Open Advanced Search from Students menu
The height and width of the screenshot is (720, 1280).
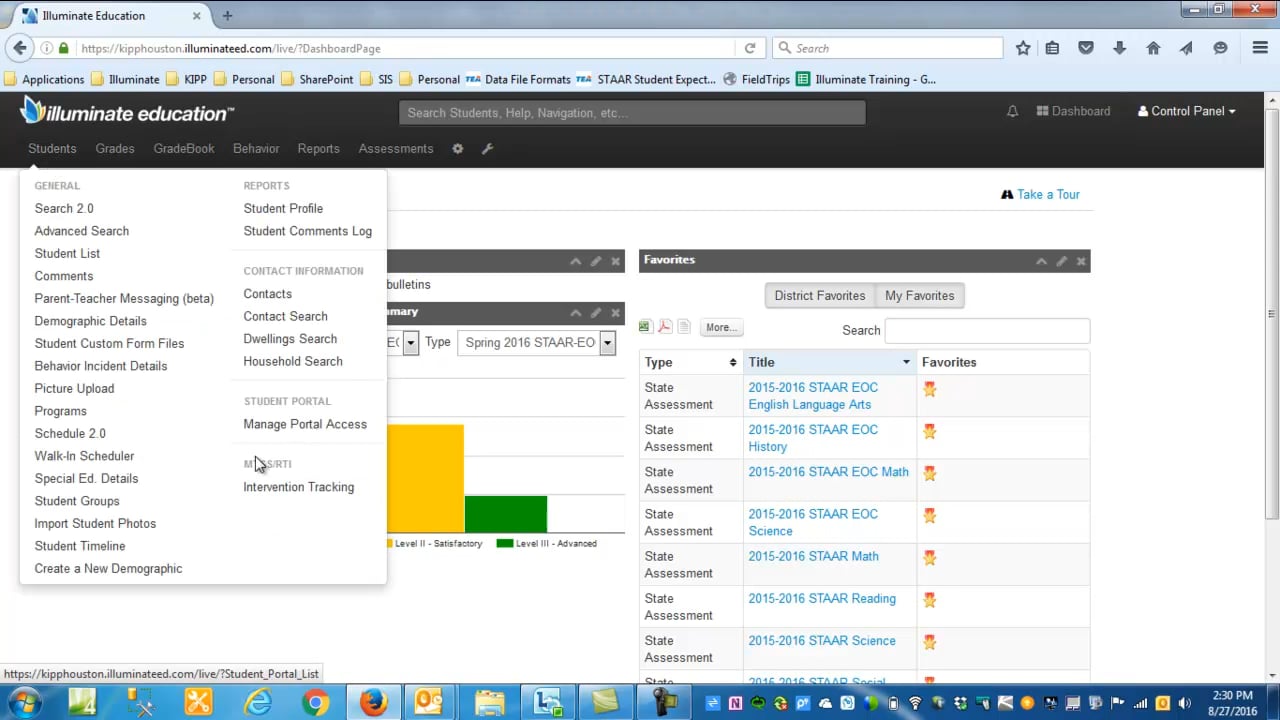(x=82, y=231)
